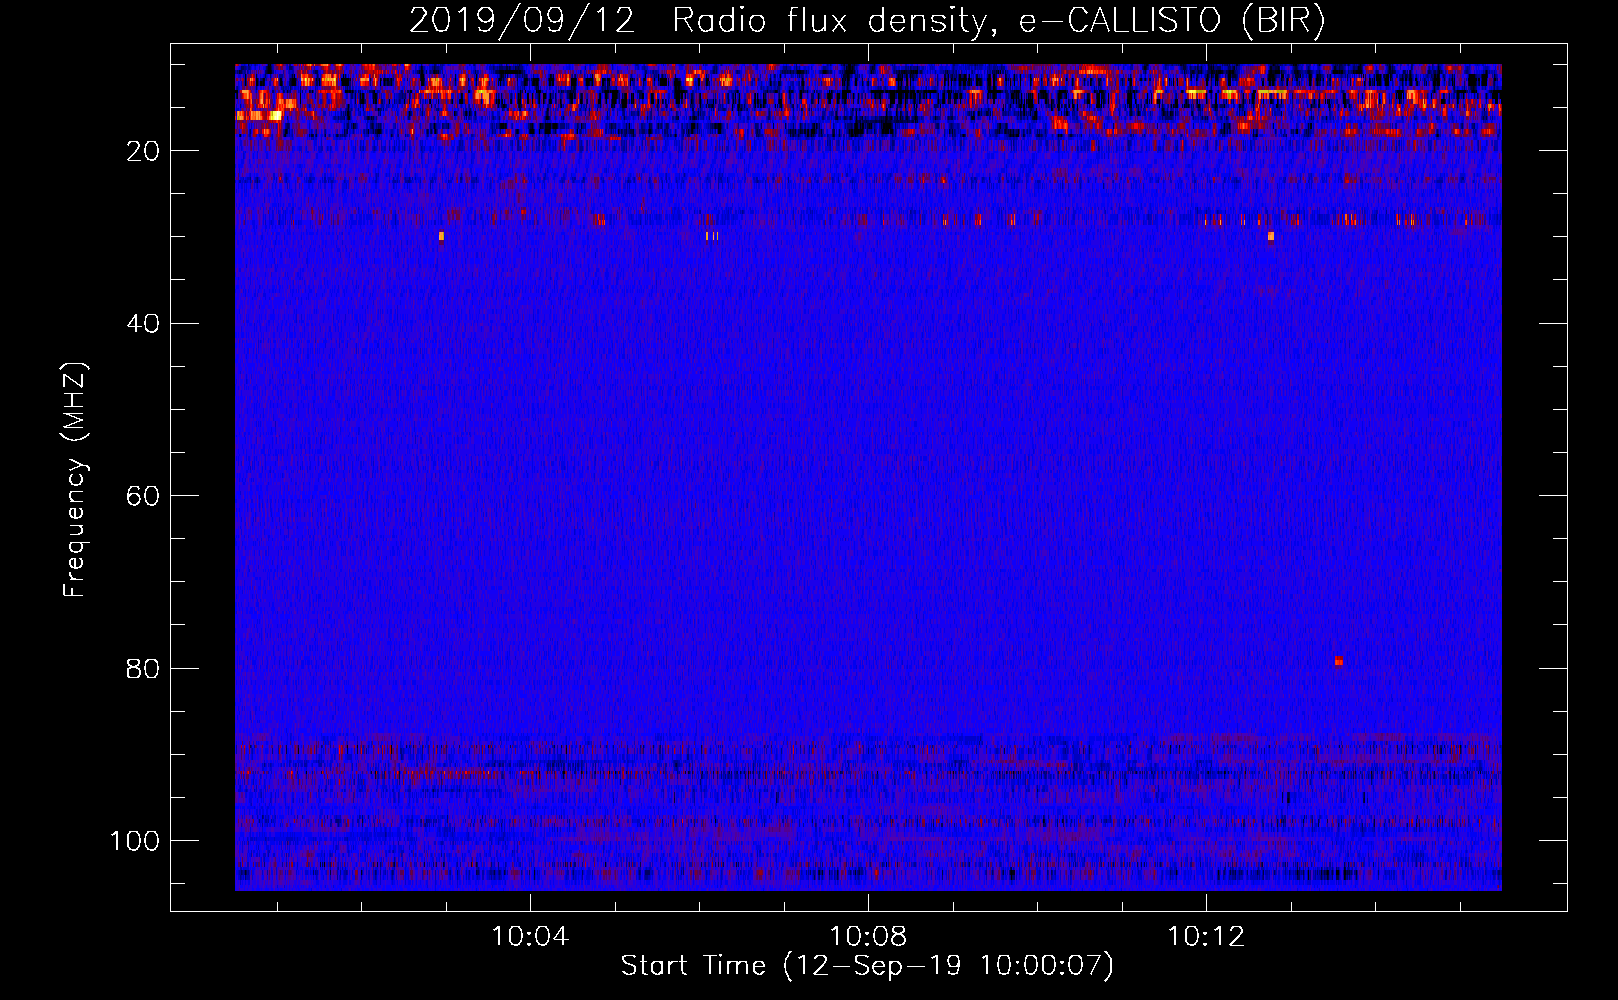Click the 100 MHz frequency tick label
The image size is (1618, 1000).
pyautogui.click(x=135, y=841)
